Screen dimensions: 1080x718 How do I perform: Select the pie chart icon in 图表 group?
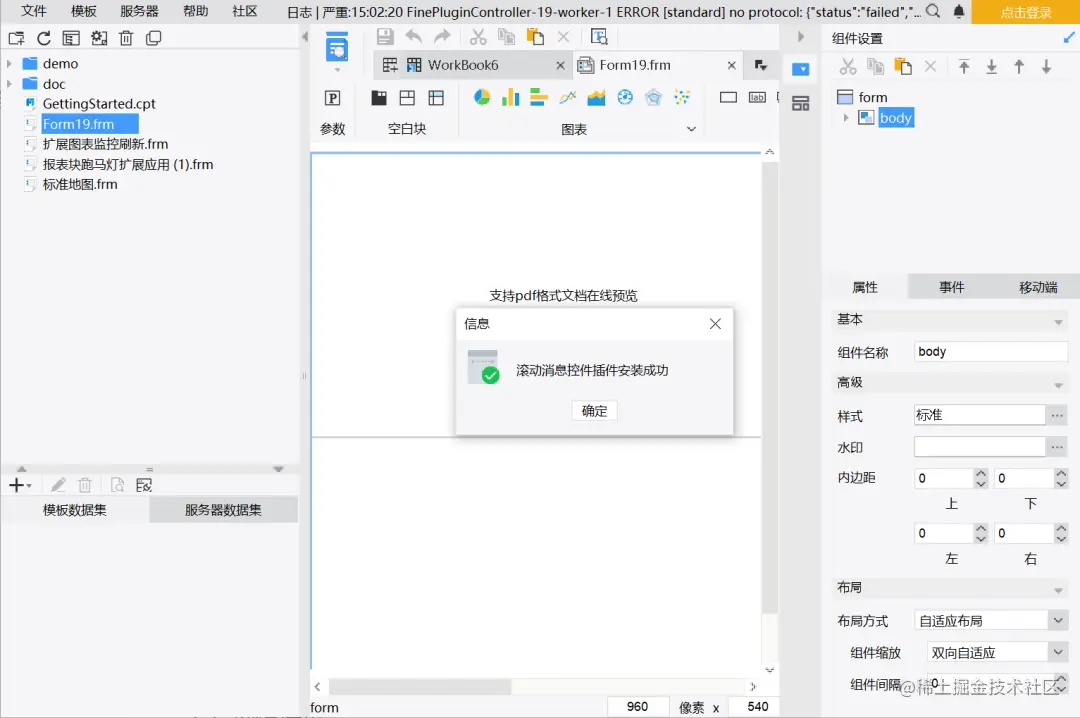[x=482, y=97]
